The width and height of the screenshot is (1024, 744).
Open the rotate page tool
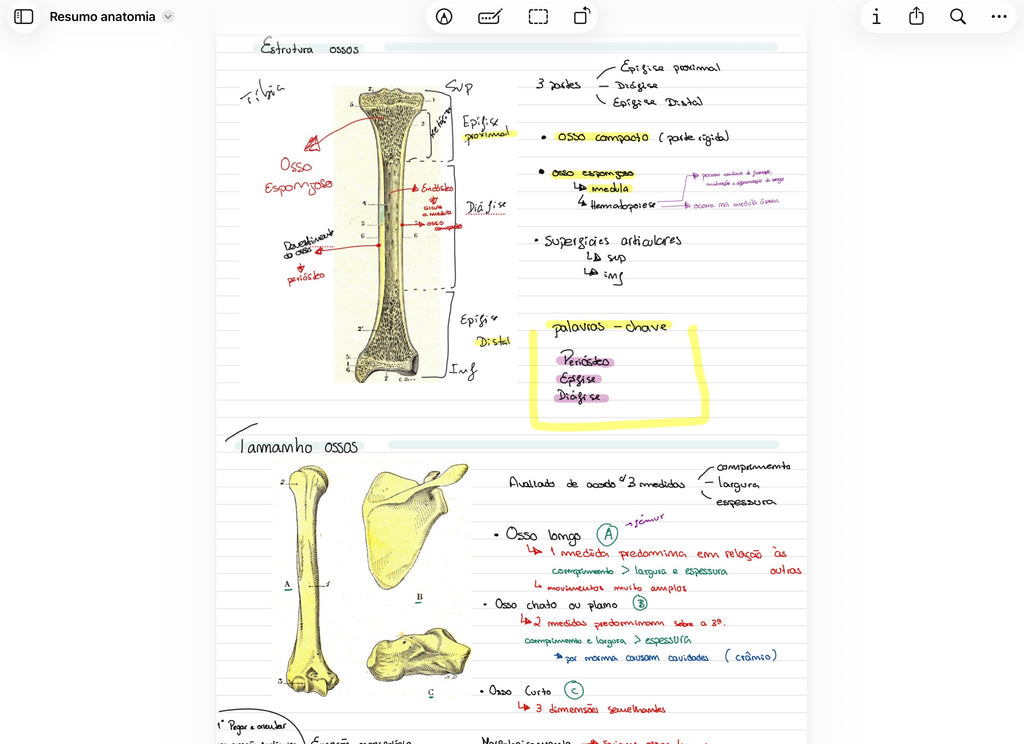(582, 16)
